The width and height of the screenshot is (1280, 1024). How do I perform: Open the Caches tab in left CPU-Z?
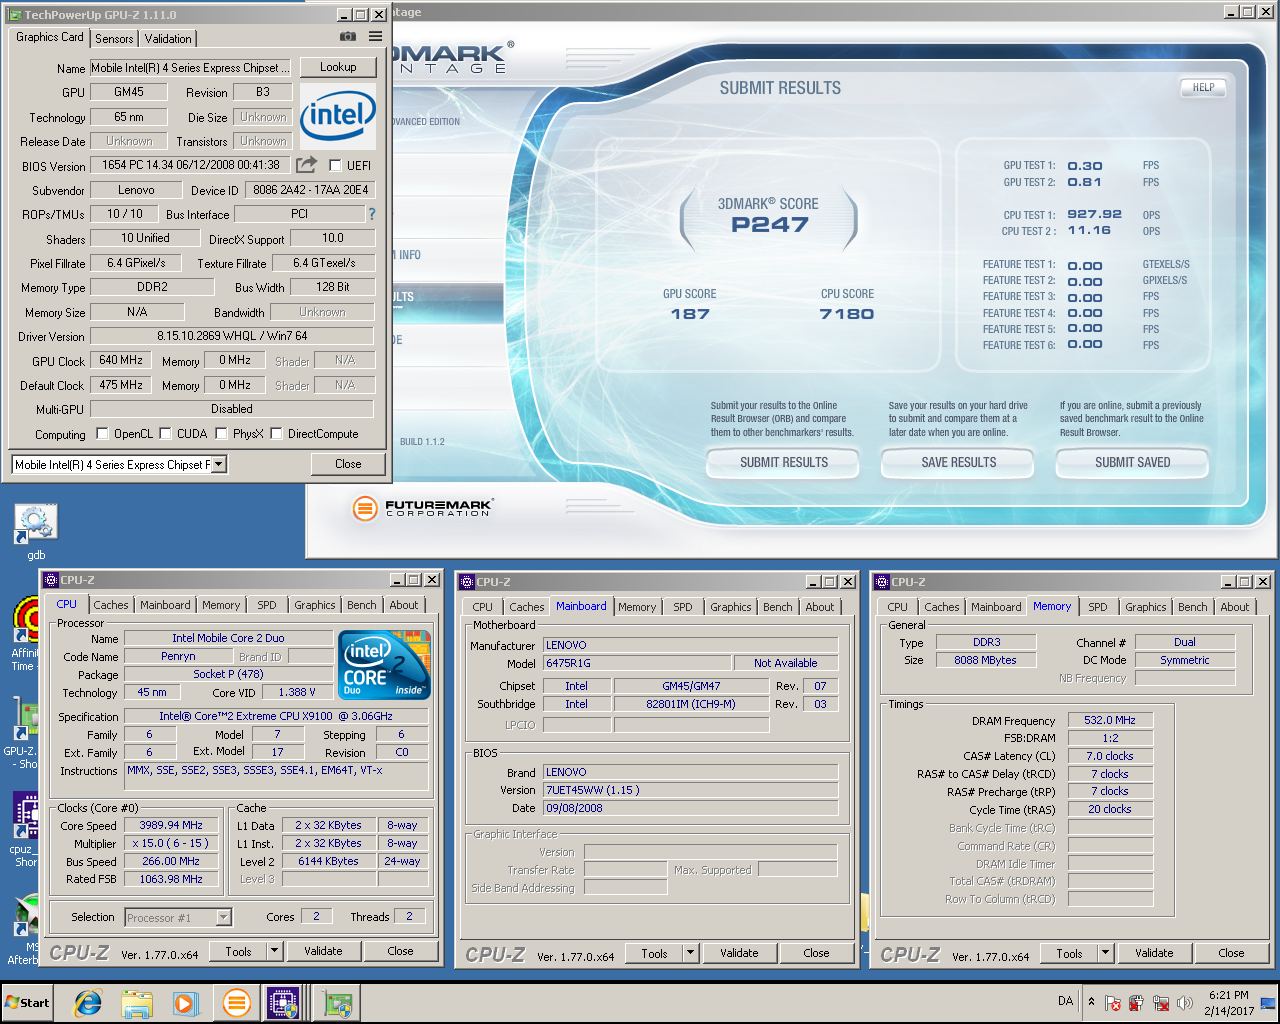point(111,605)
